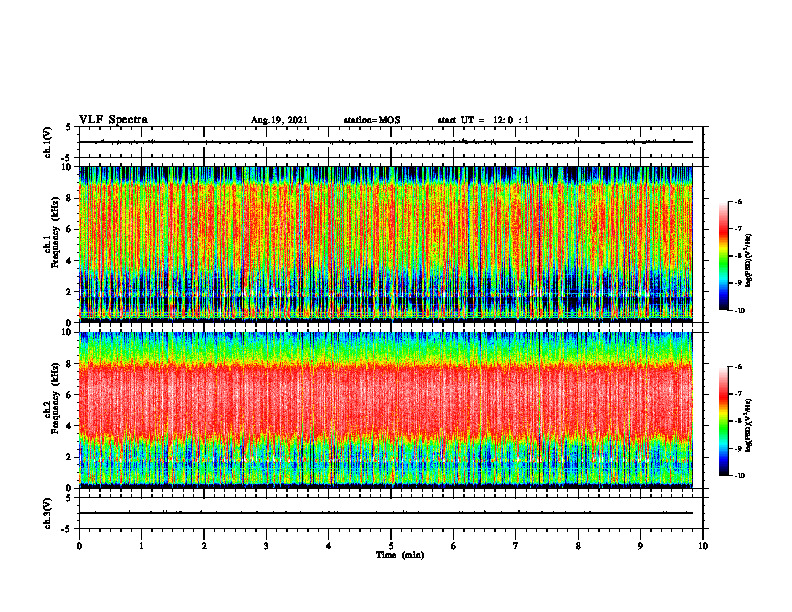The height and width of the screenshot is (612, 792).
Task: Click the ch.2 spectrogram panel
Action: pos(386,410)
